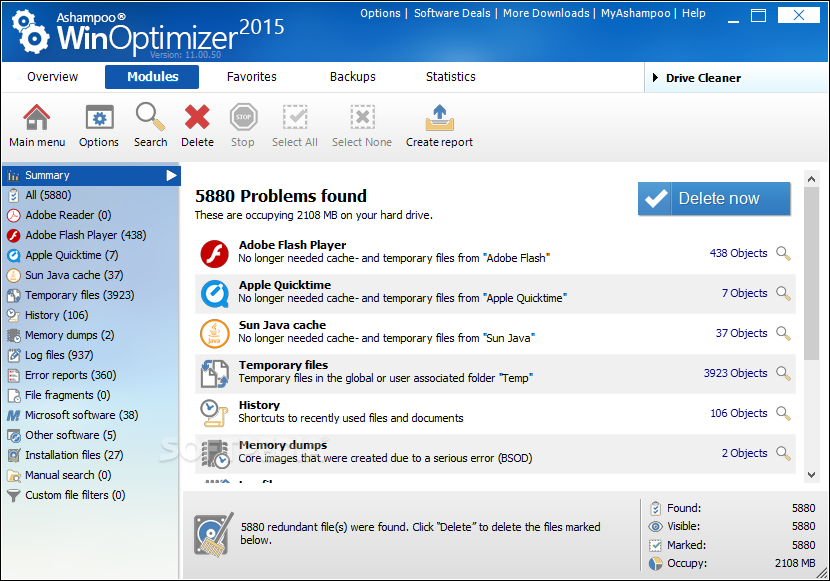Open details magnifier for Temporary files row

[783, 373]
